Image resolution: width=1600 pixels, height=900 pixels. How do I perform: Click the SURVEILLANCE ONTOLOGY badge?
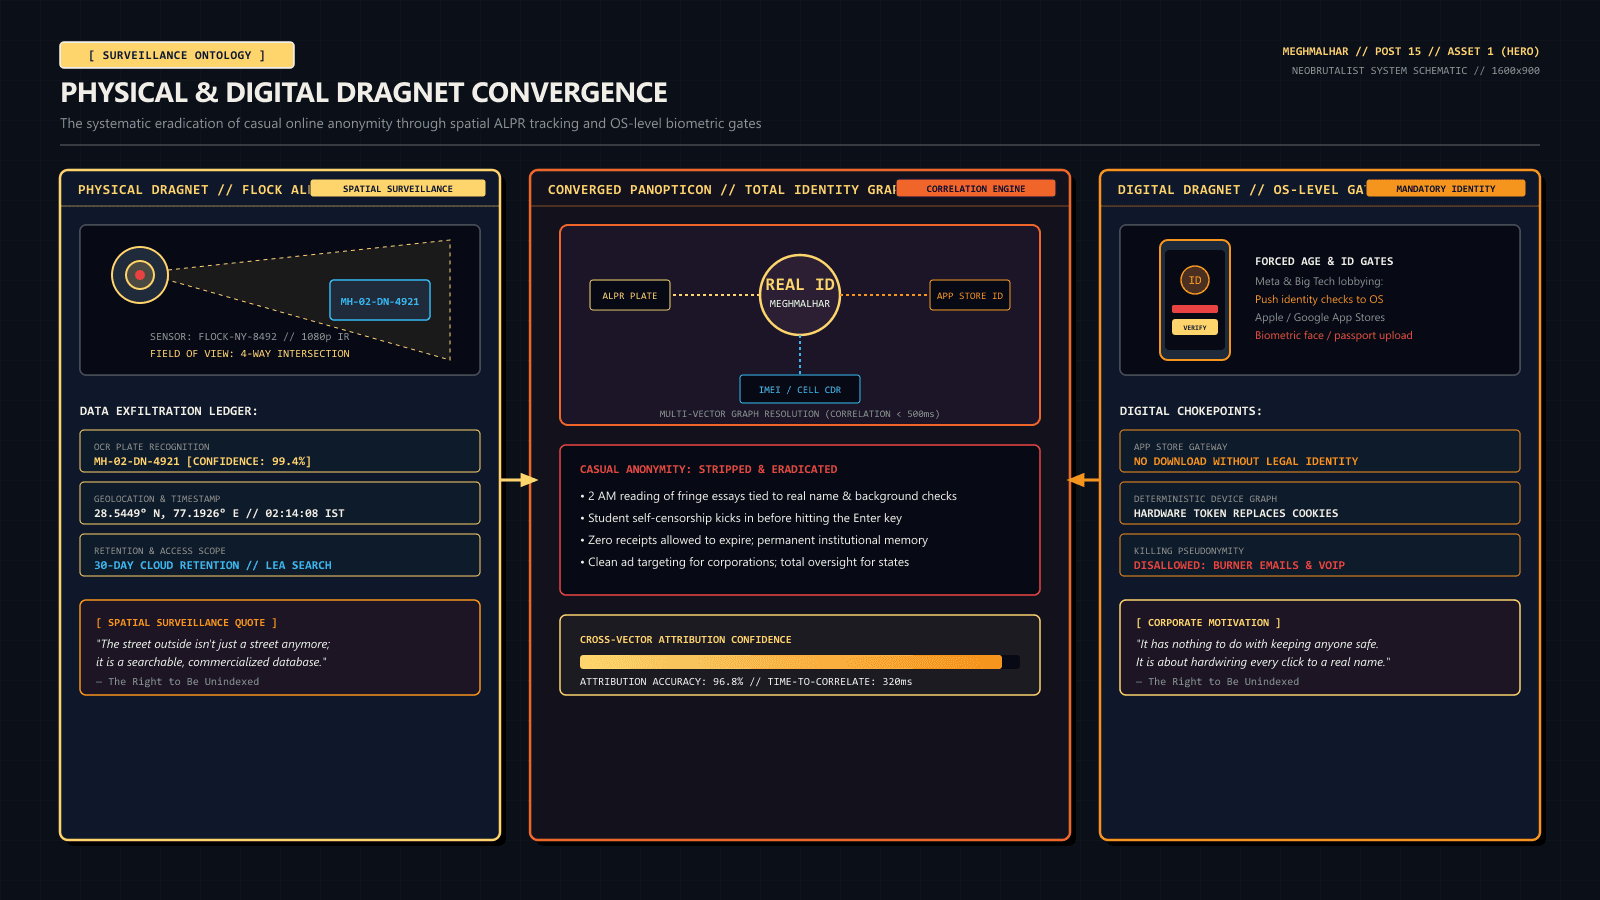pyautogui.click(x=177, y=55)
